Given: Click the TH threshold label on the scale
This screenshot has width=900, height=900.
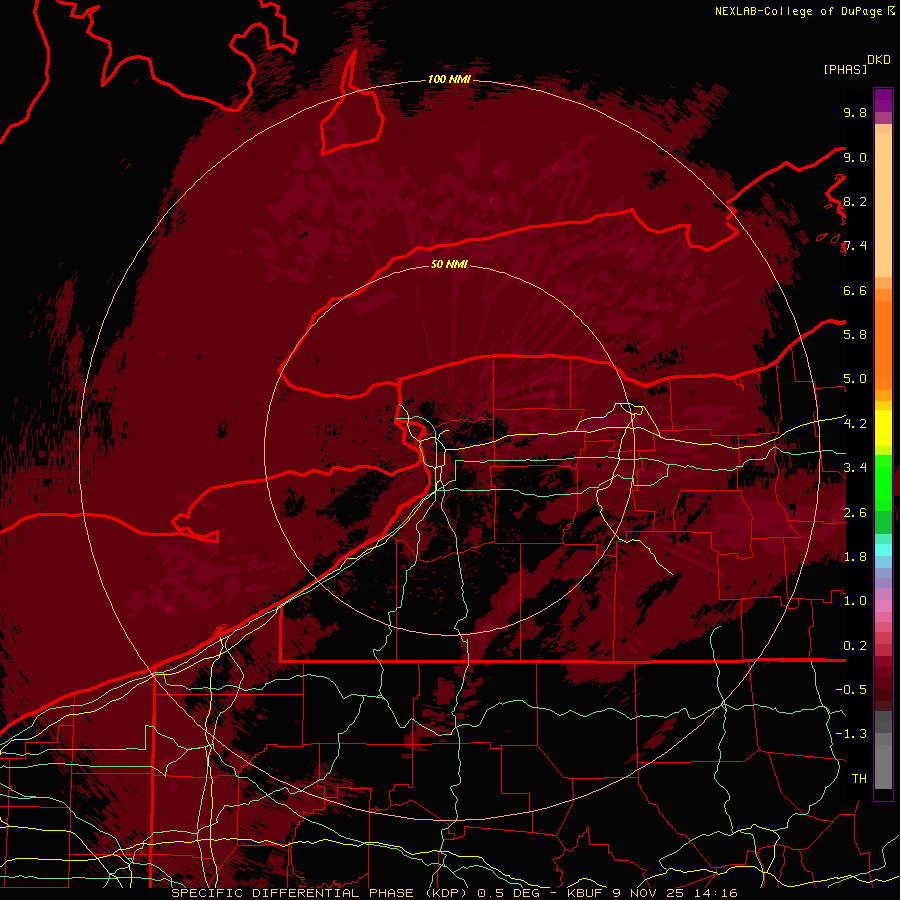Looking at the screenshot, I should 859,778.
